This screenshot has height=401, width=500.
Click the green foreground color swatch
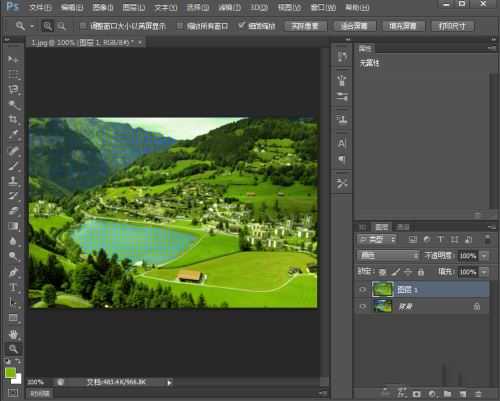click(x=10, y=372)
